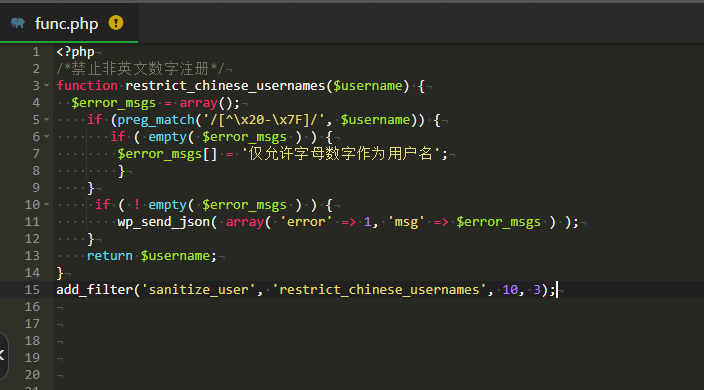The width and height of the screenshot is (704, 390).
Task: Click the PHP elephant icon in the tab
Action: coord(18,22)
